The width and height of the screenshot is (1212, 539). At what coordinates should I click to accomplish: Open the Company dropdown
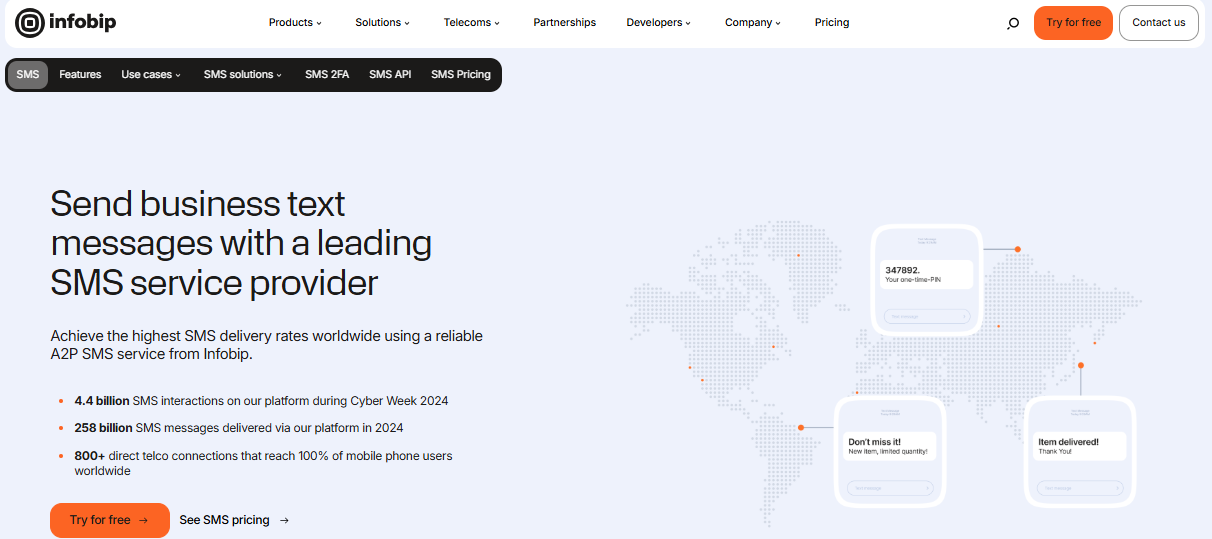pyautogui.click(x=753, y=22)
